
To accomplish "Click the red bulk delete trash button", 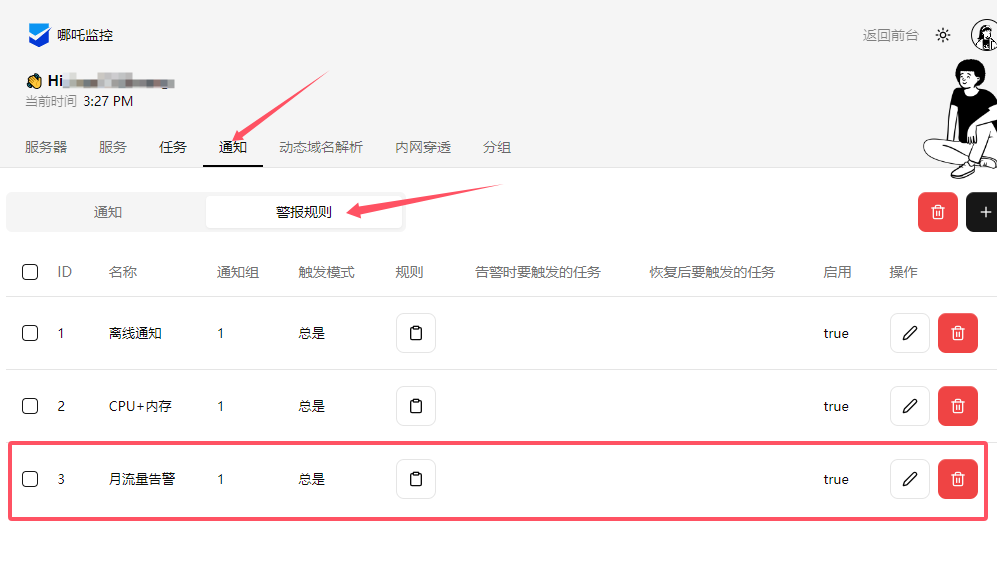I will pos(937,212).
